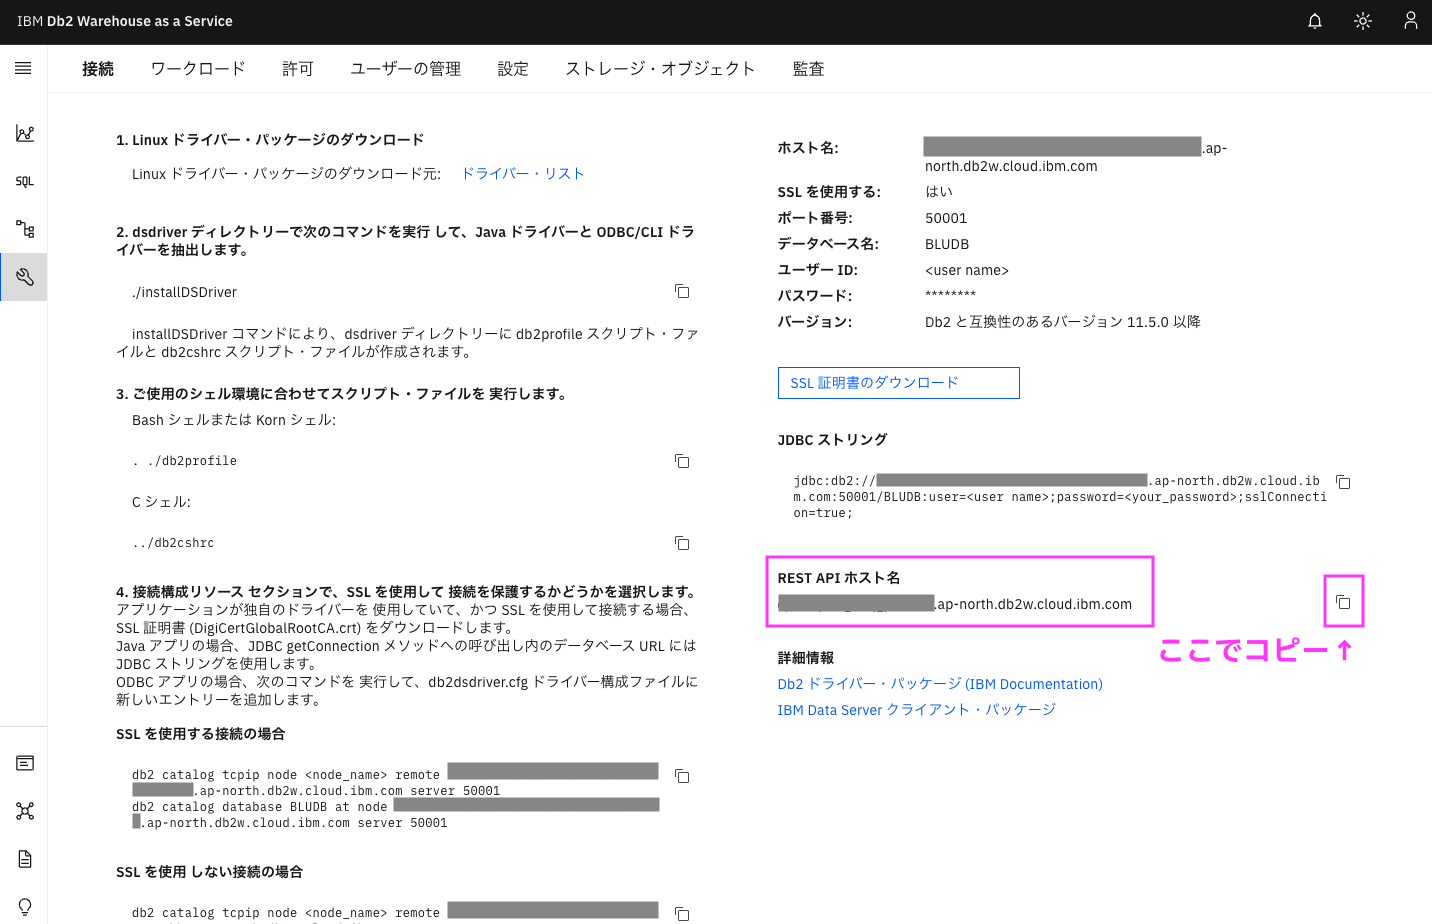This screenshot has height=924, width=1432.
Task: Click the masked password value
Action: 950,295
